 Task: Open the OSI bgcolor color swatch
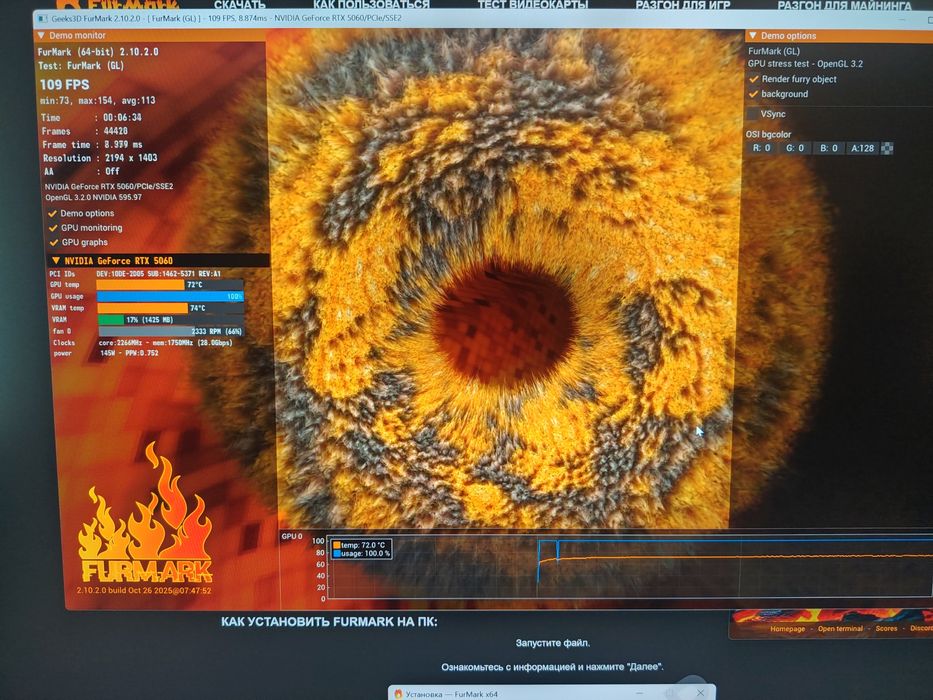(887, 148)
